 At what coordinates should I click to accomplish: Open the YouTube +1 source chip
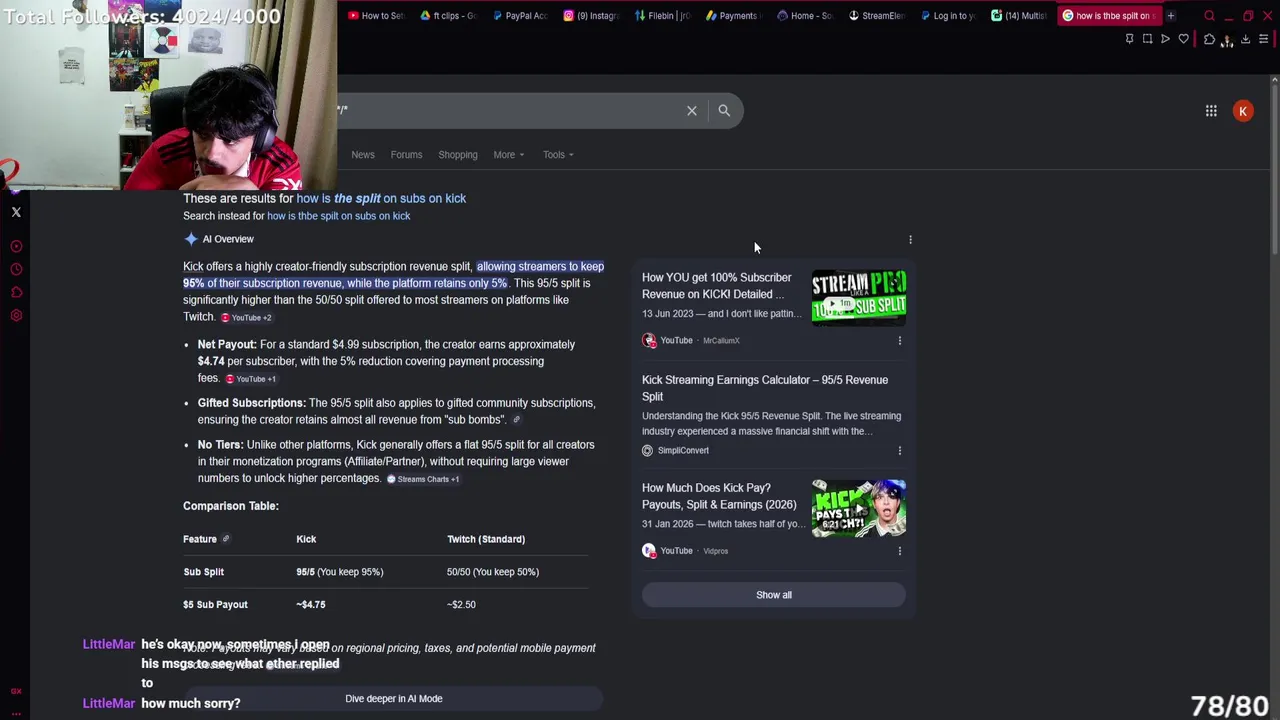point(250,379)
